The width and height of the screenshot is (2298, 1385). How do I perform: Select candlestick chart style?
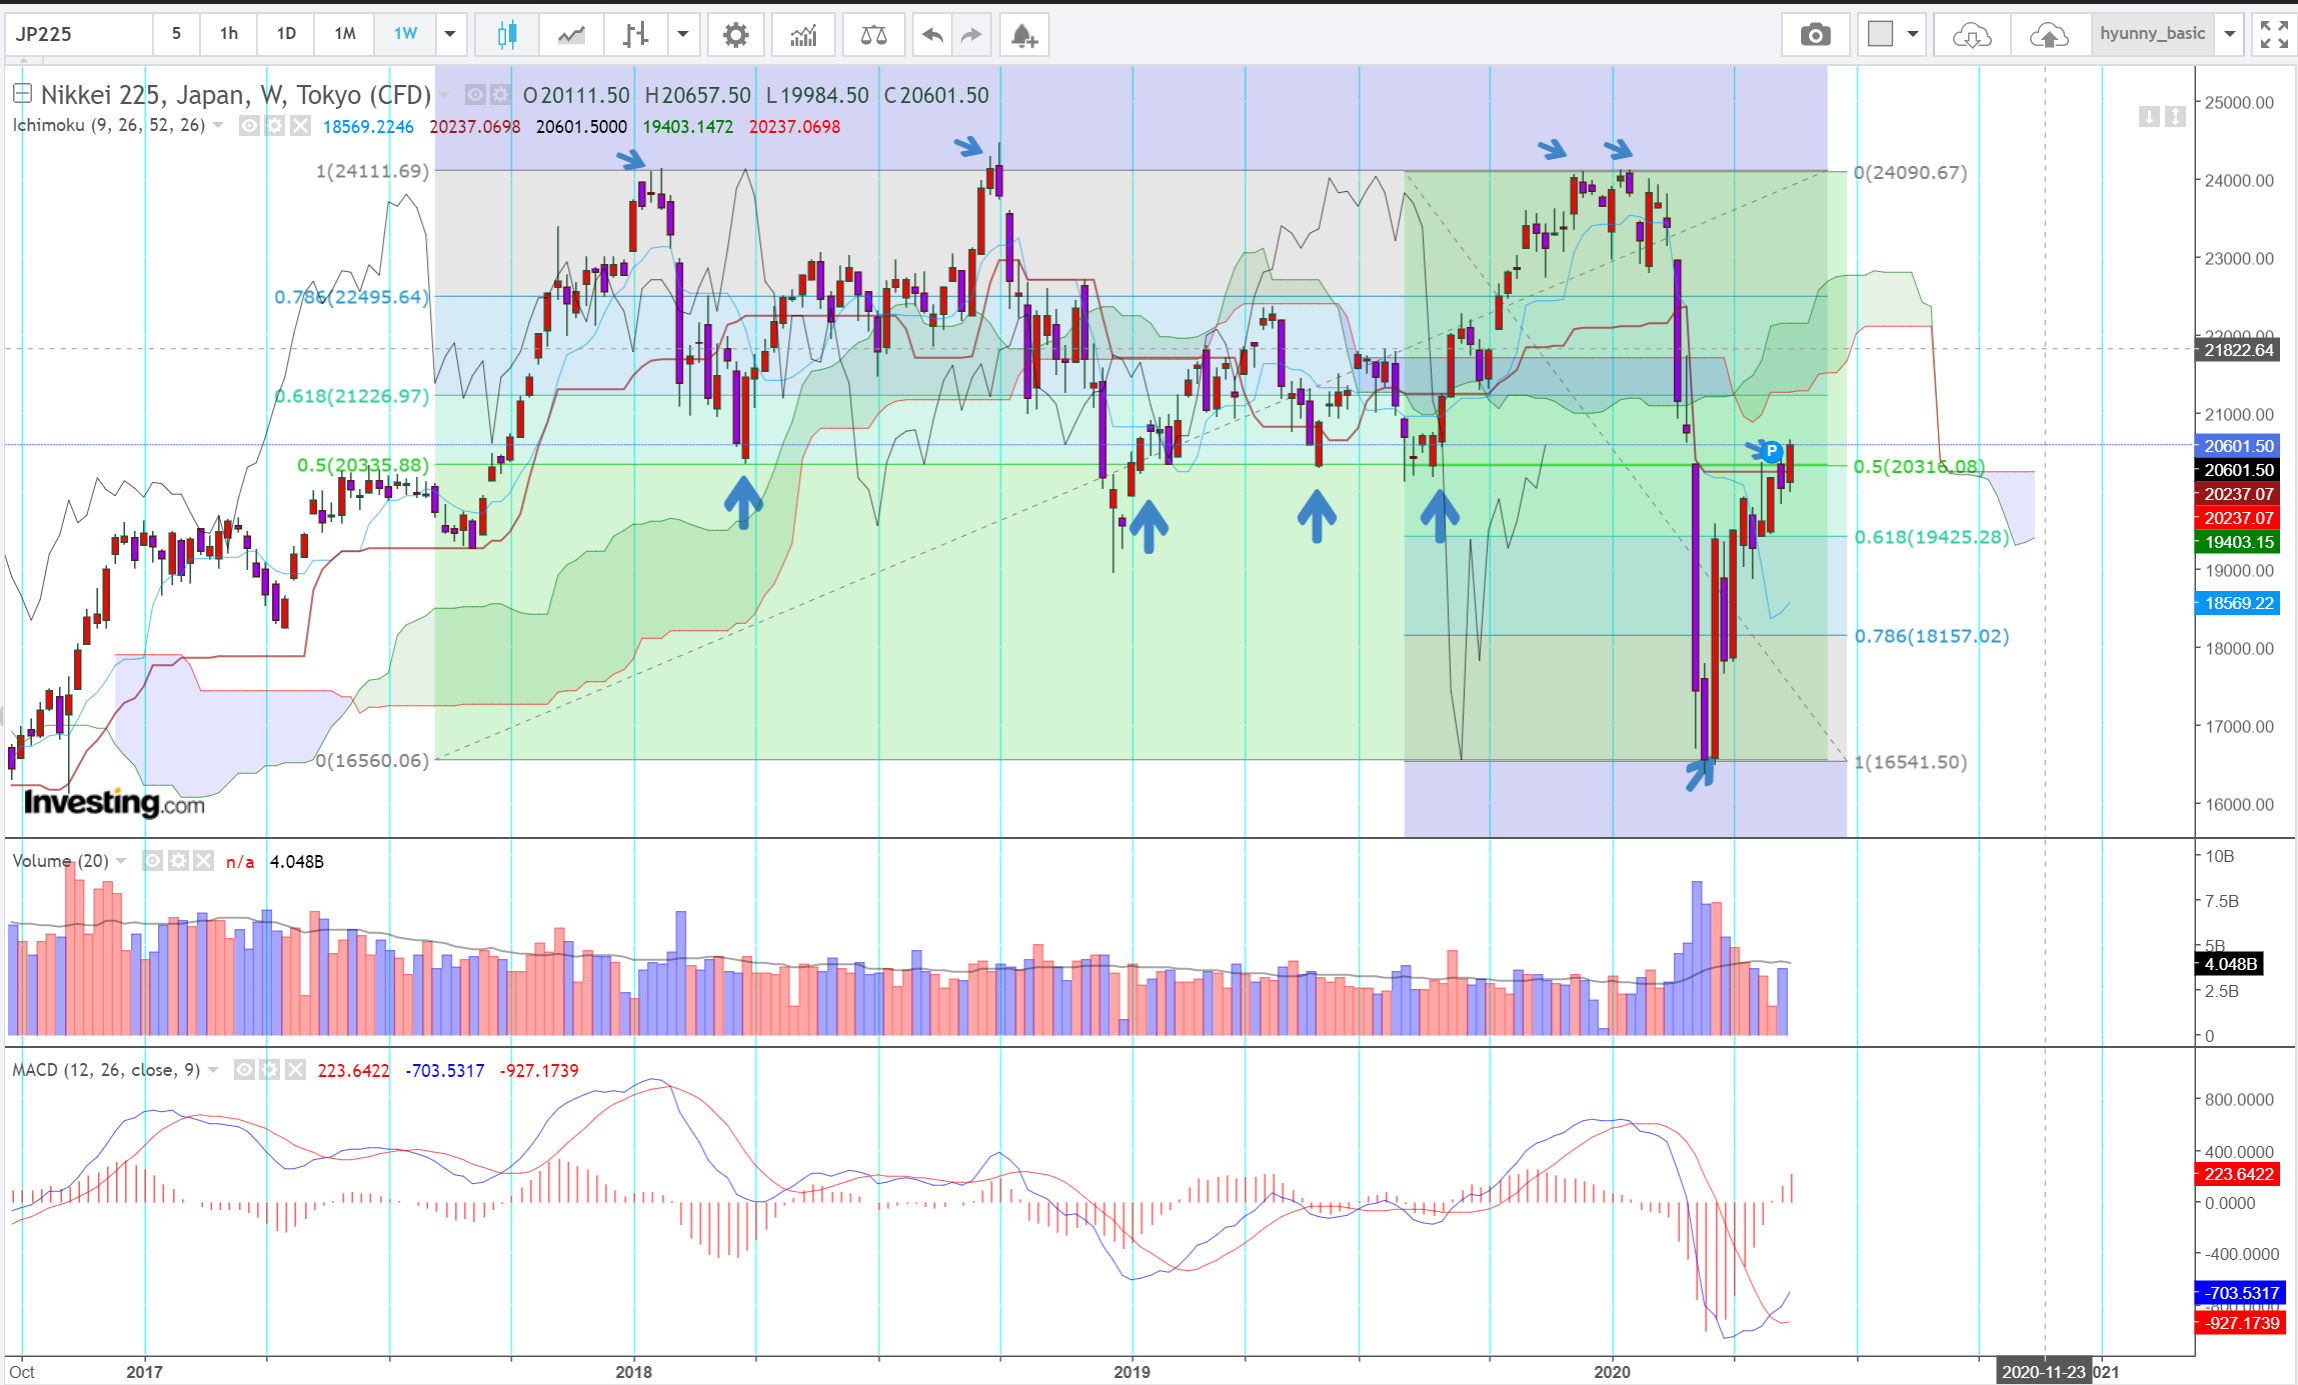(507, 35)
